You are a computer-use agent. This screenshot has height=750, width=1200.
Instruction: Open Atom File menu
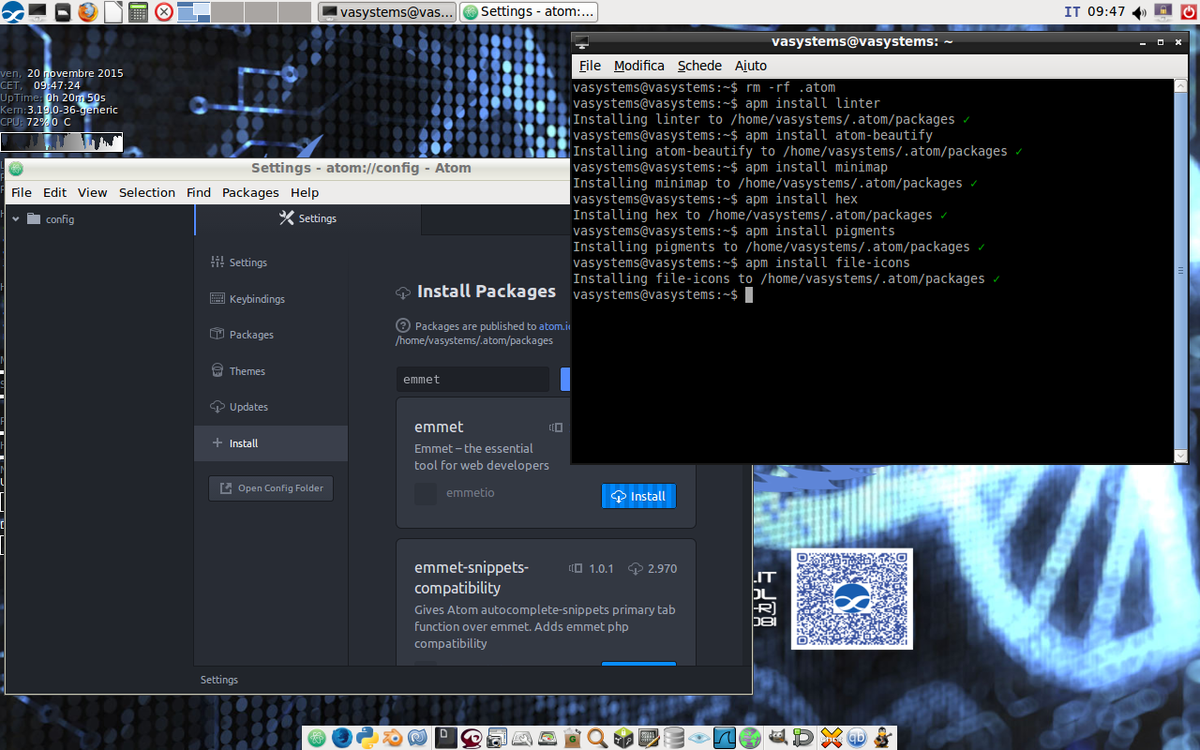(x=21, y=192)
